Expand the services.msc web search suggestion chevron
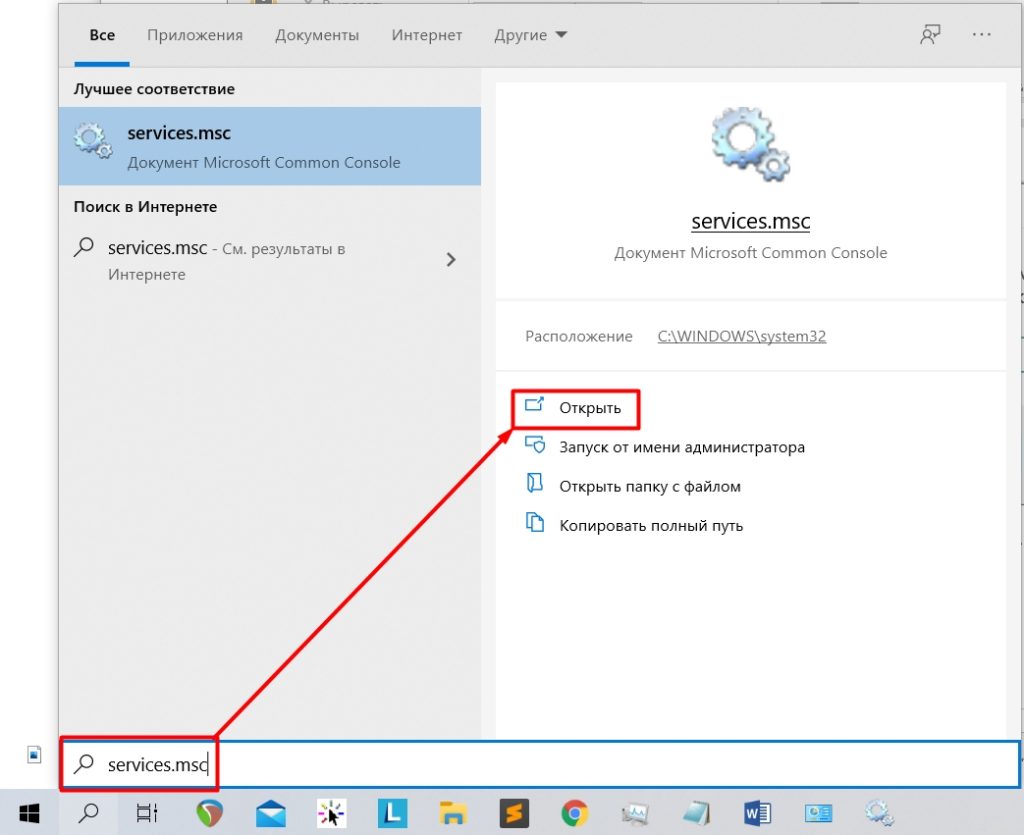 tap(451, 258)
